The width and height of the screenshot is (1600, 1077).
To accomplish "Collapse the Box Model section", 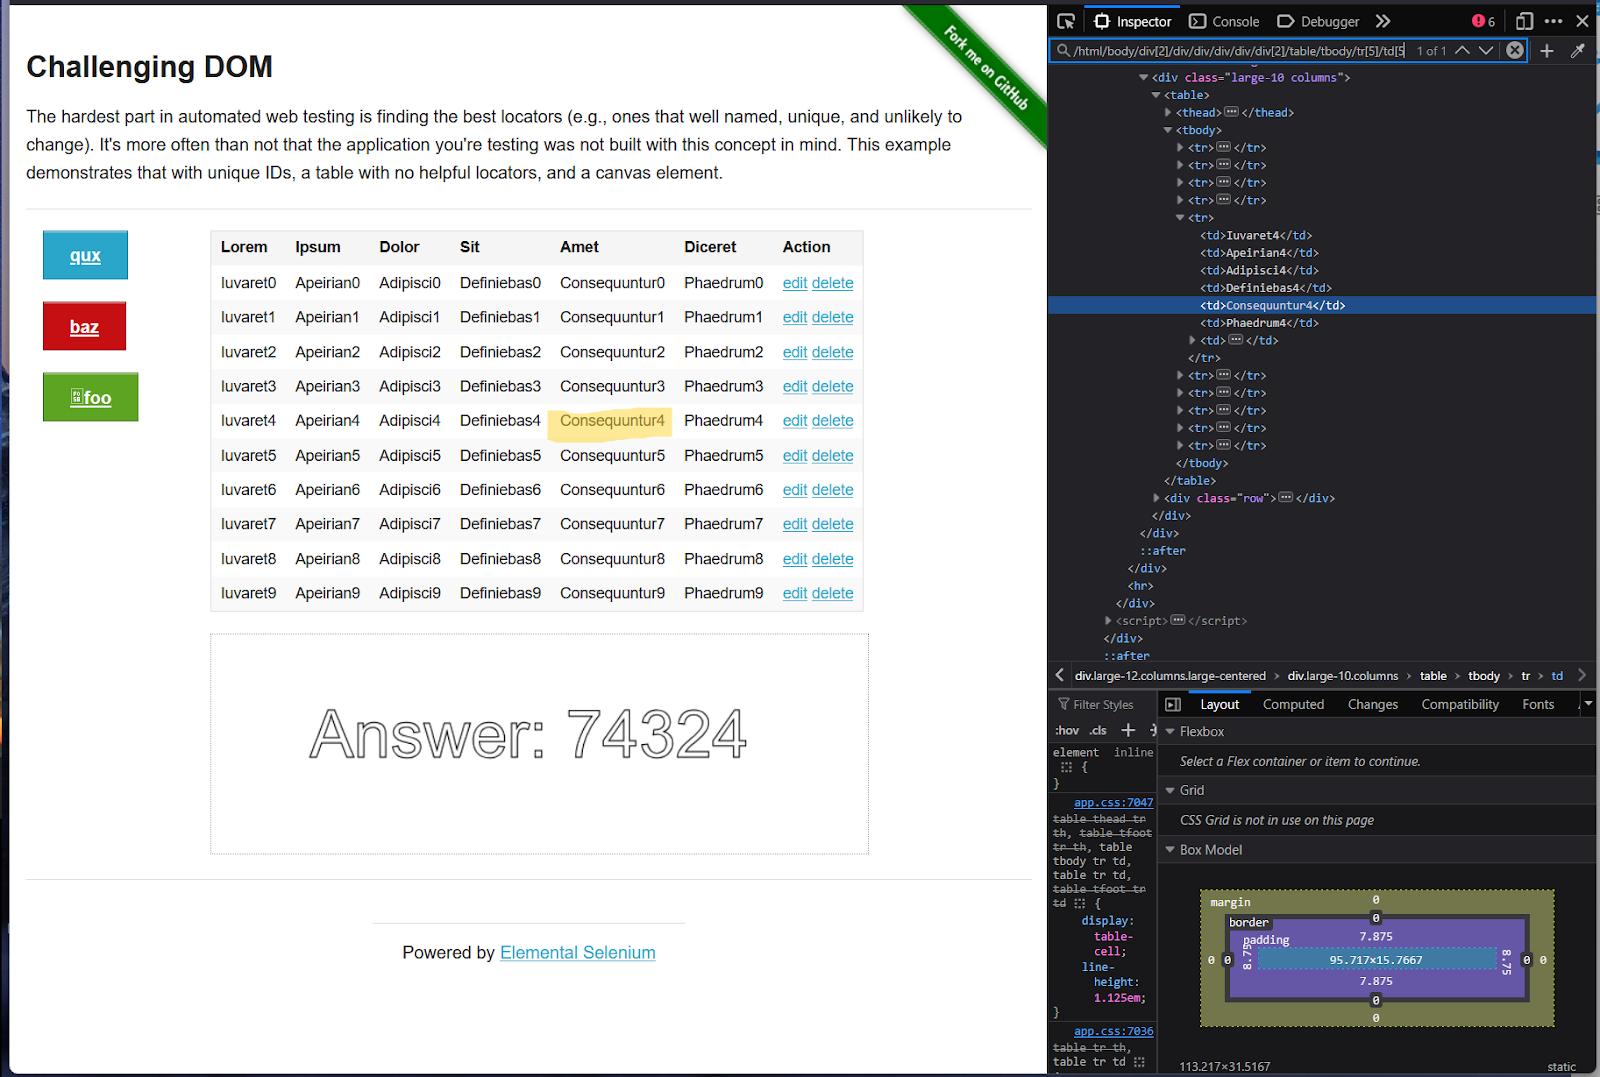I will (1170, 849).
